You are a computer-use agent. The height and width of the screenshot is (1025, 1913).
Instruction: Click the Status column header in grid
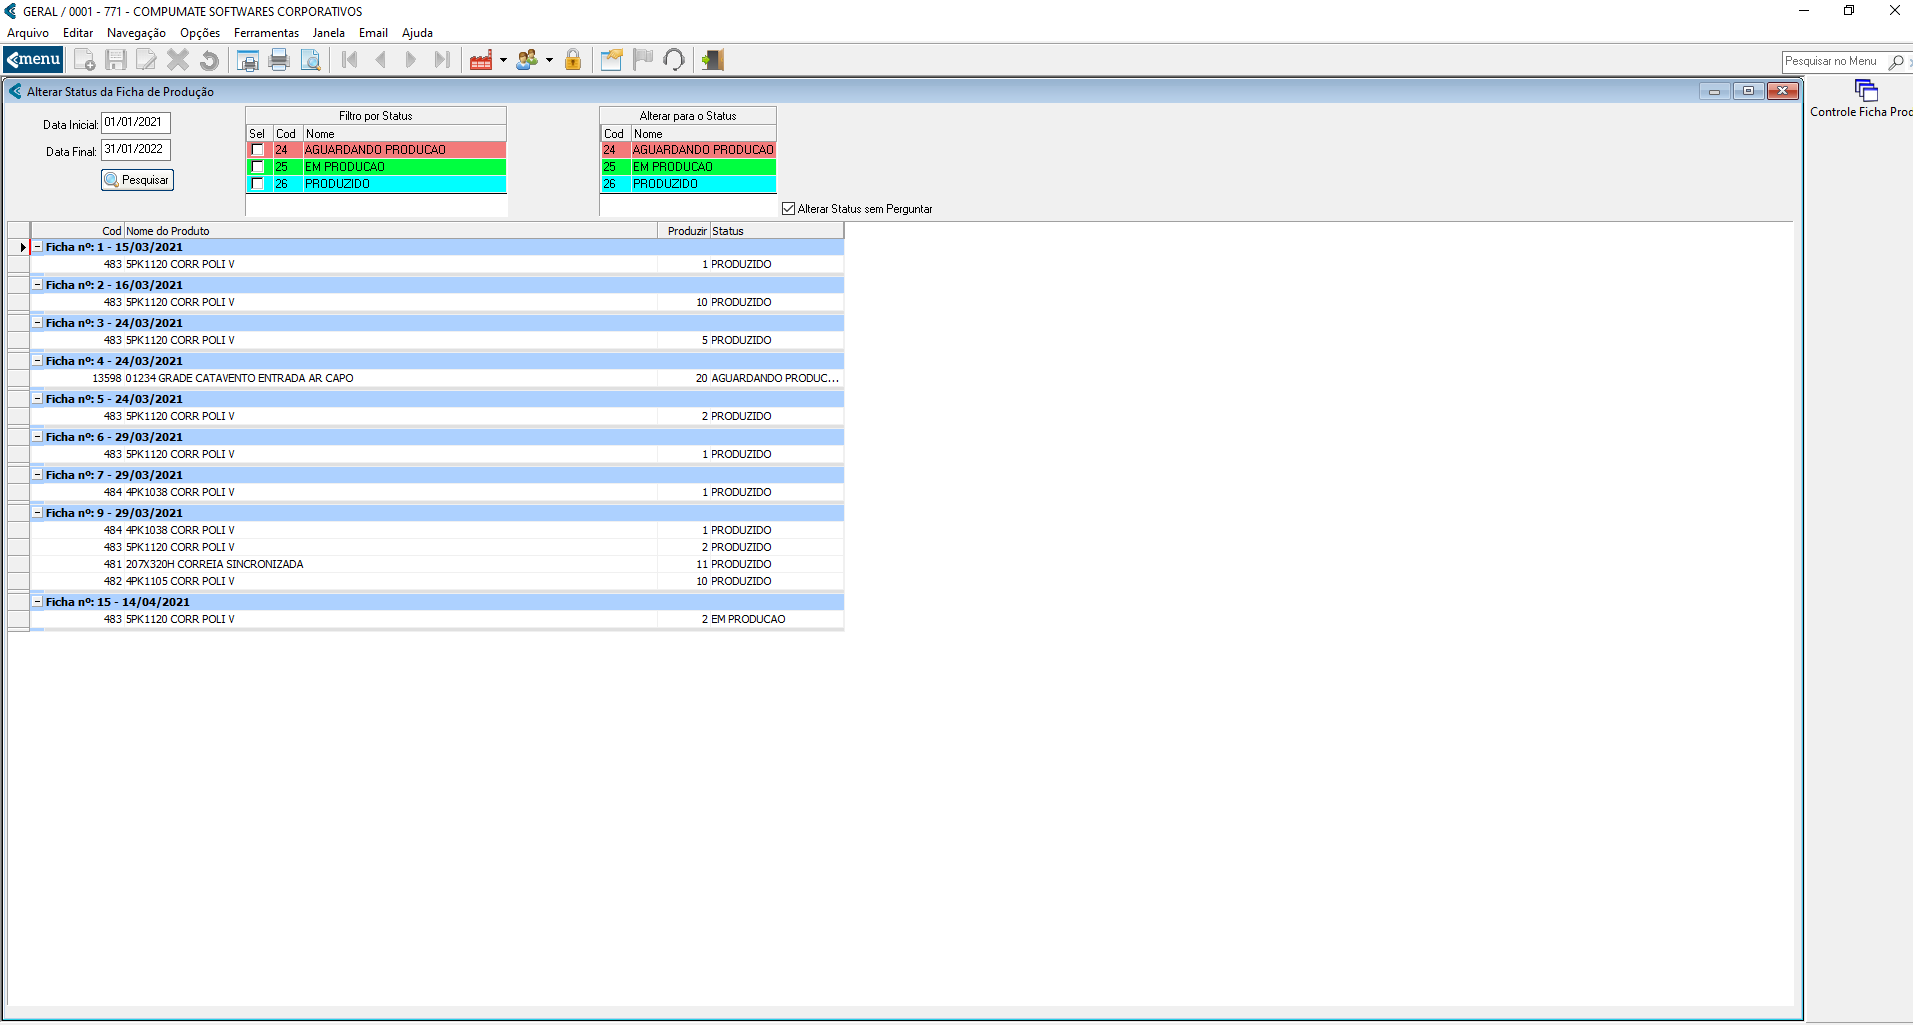776,231
